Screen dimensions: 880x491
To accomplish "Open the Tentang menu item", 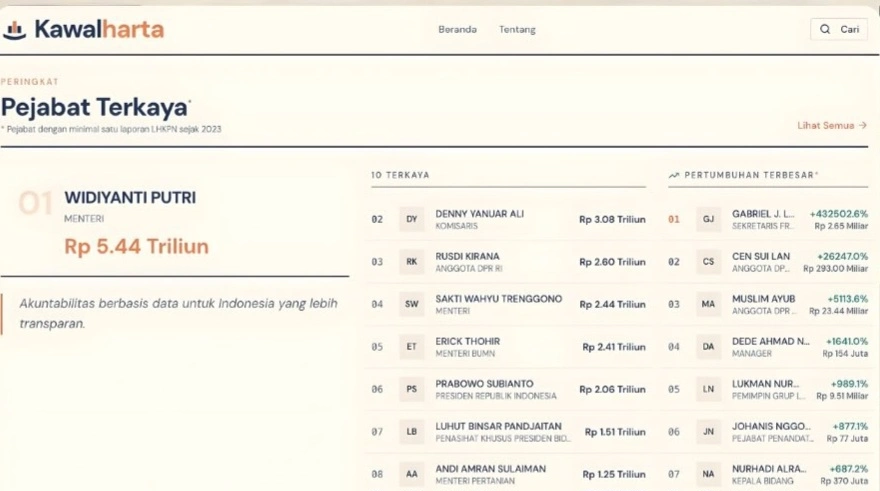I will point(517,29).
